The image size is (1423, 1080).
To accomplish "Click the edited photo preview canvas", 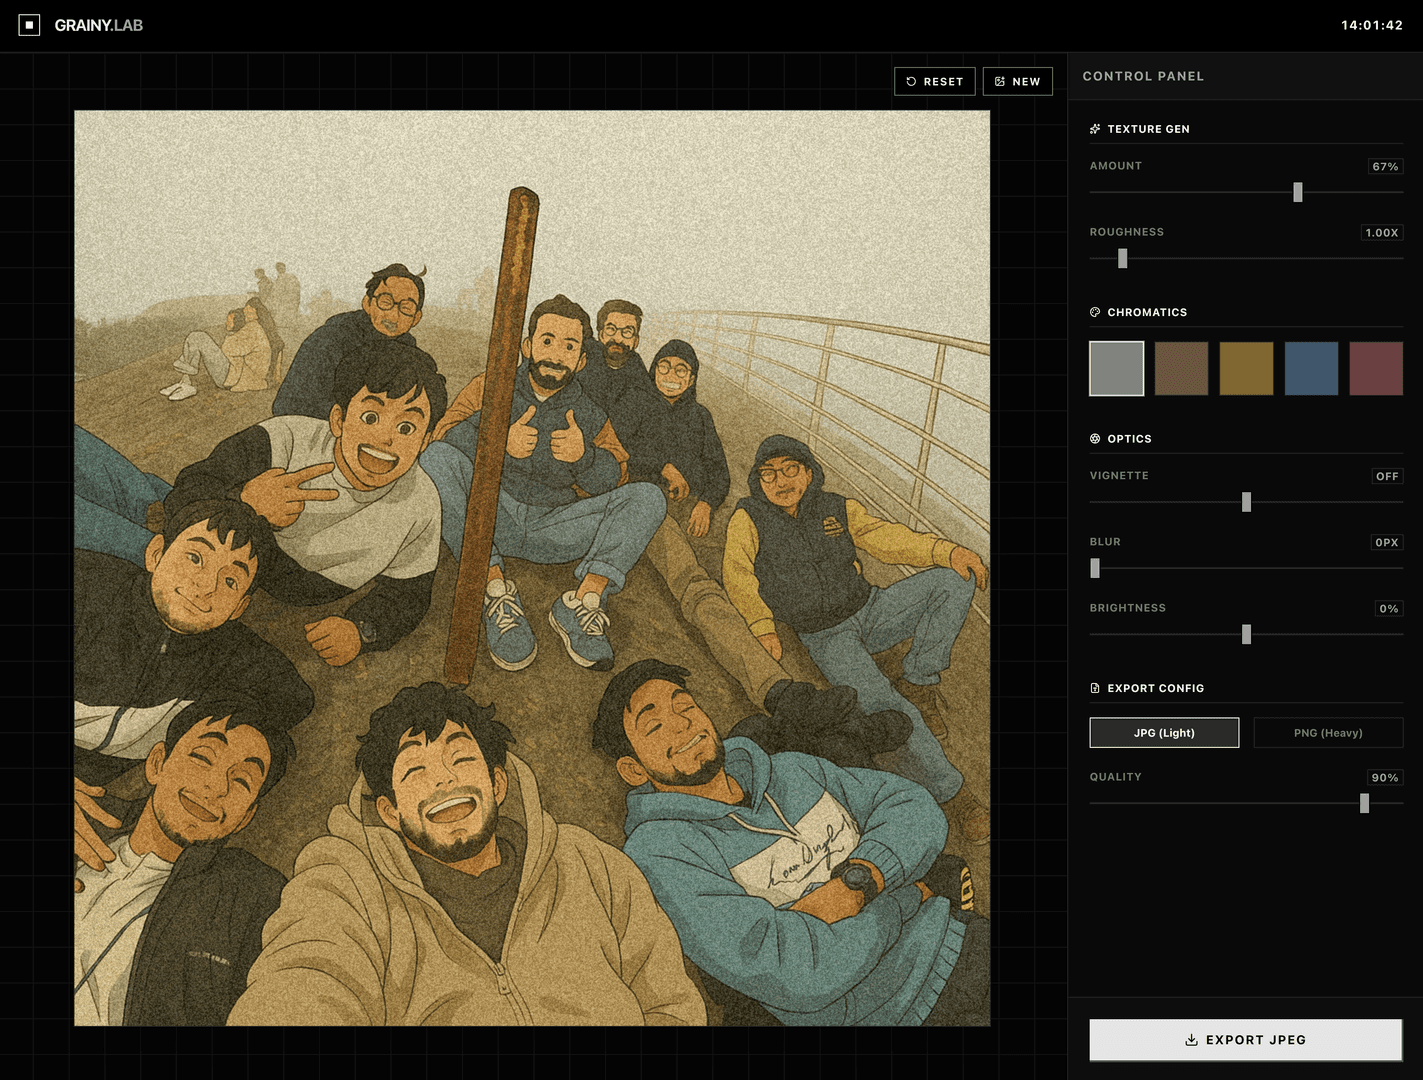I will tap(531, 567).
